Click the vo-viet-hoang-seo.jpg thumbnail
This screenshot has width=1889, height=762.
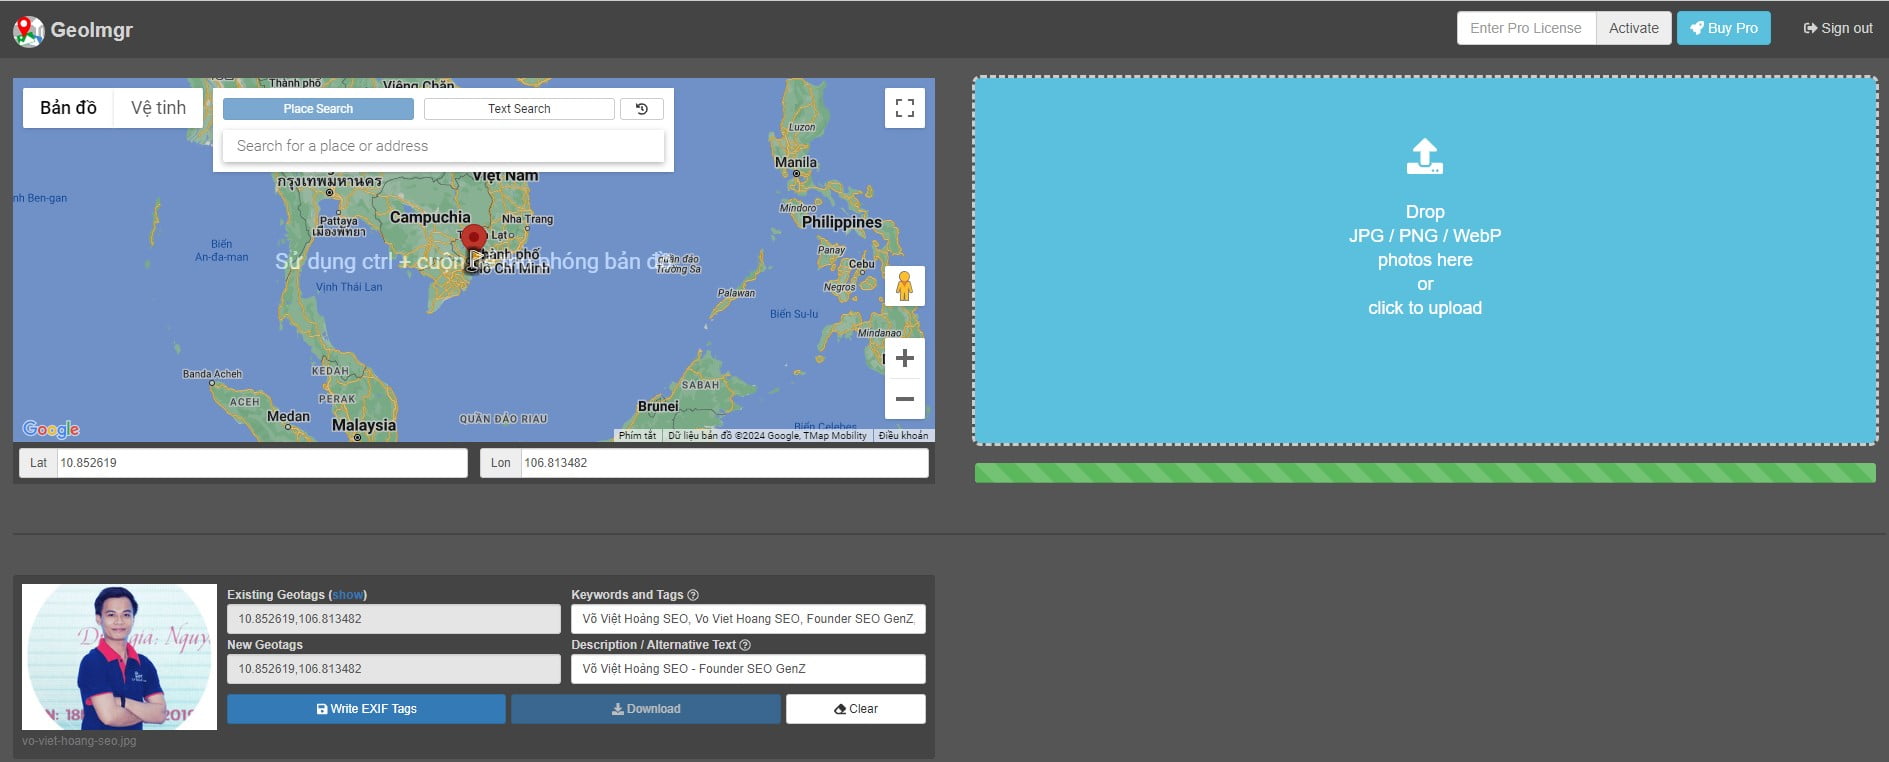(x=119, y=657)
